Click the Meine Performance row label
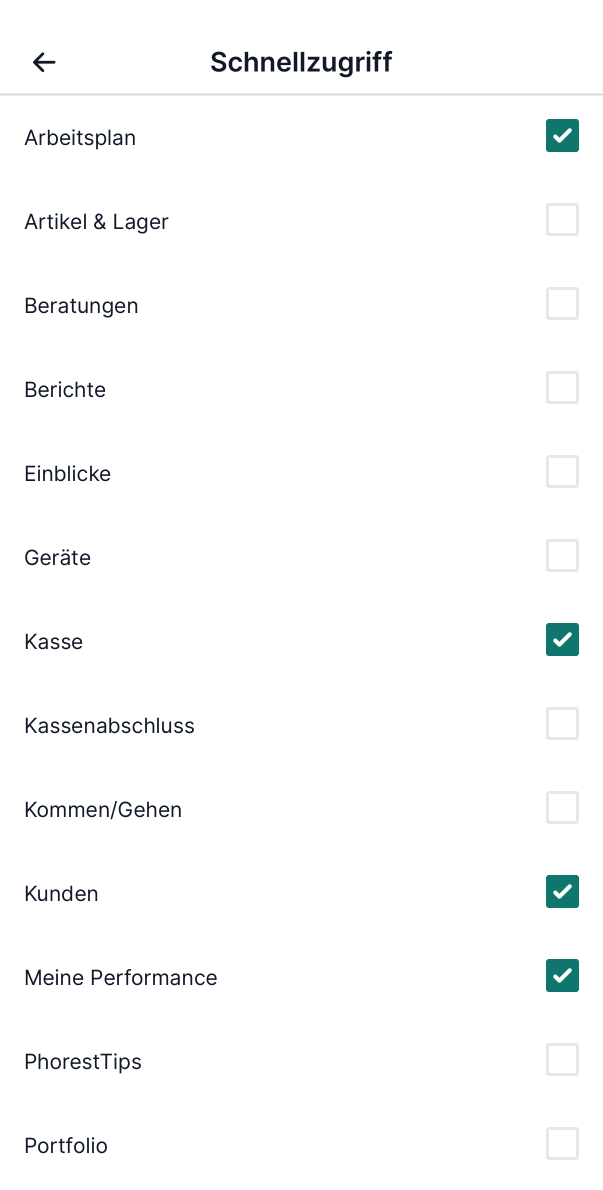603x1190 pixels. [120, 978]
